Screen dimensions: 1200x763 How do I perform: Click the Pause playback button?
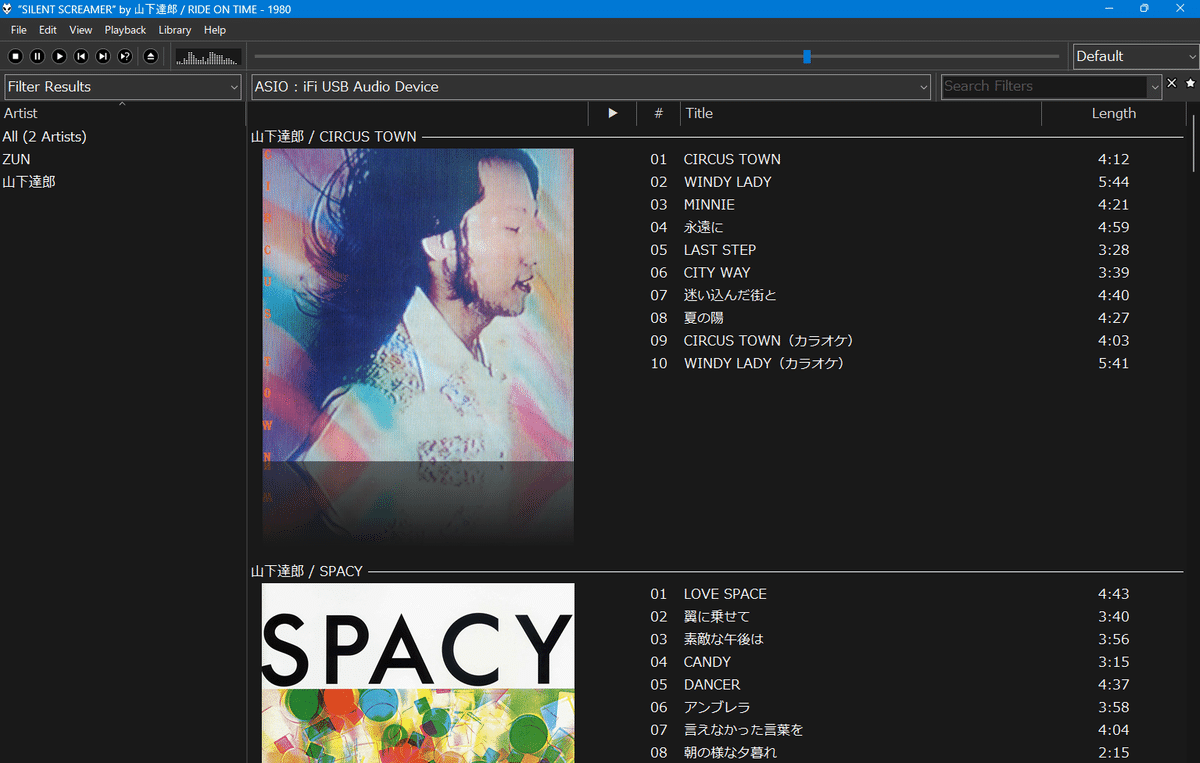click(x=37, y=57)
